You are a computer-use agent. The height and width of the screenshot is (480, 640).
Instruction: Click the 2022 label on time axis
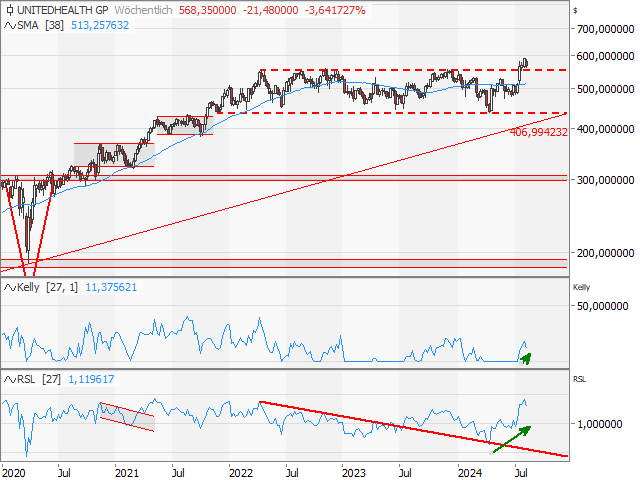(x=241, y=473)
